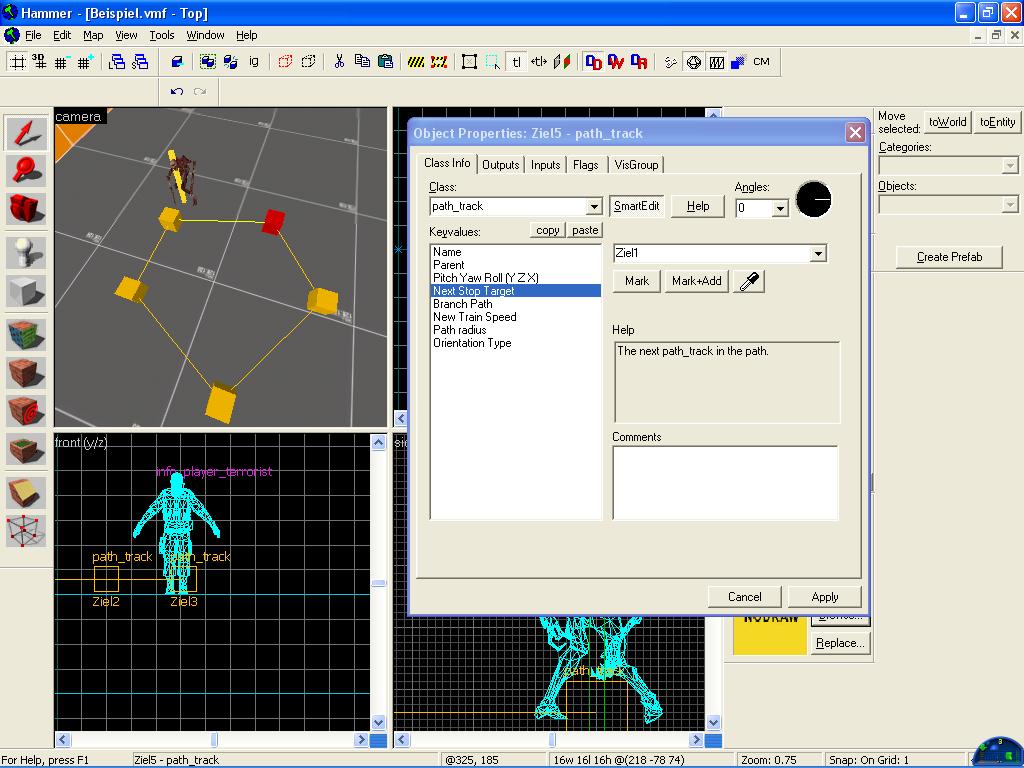The height and width of the screenshot is (768, 1024).
Task: Click the keyvalues copy button
Action: (x=547, y=231)
